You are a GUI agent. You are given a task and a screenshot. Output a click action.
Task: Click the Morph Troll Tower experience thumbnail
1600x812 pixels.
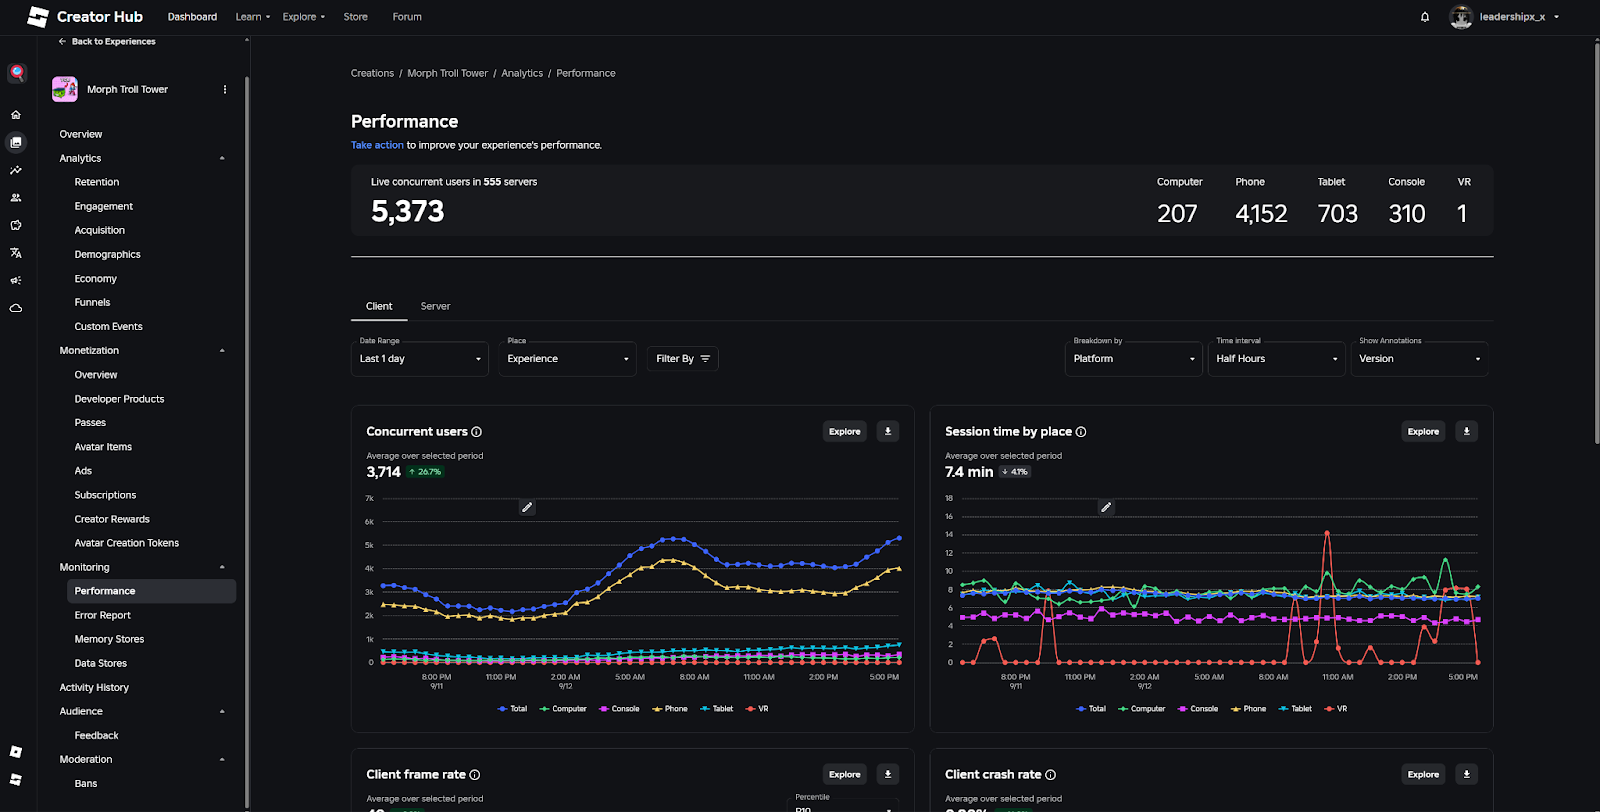(x=65, y=89)
